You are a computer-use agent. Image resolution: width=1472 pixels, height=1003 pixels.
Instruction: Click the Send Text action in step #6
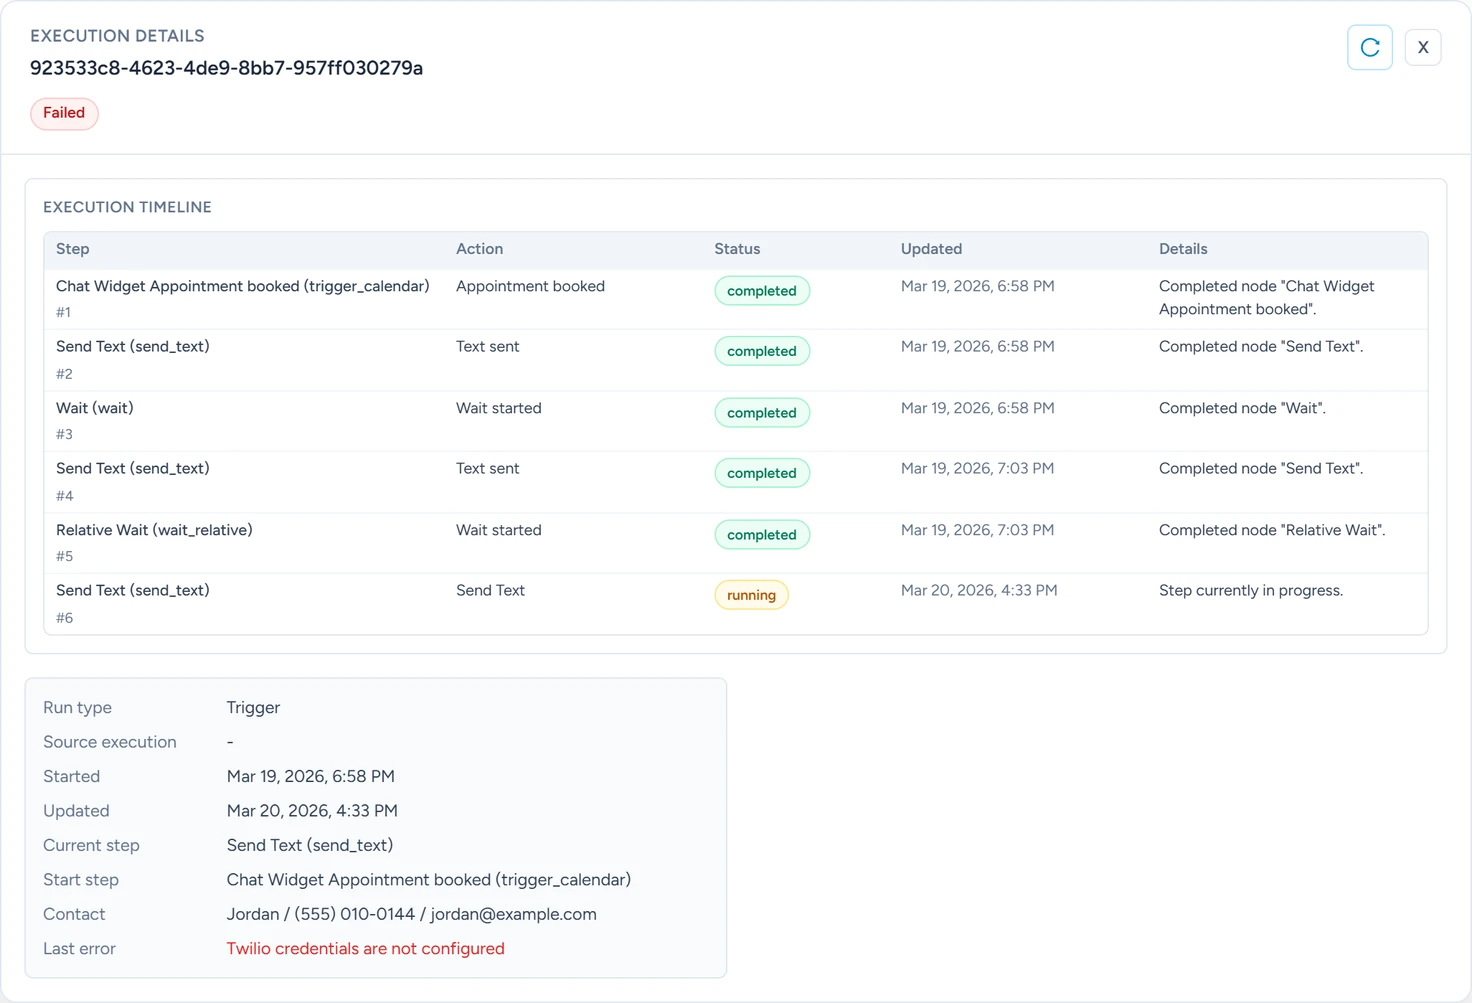pyautogui.click(x=490, y=590)
